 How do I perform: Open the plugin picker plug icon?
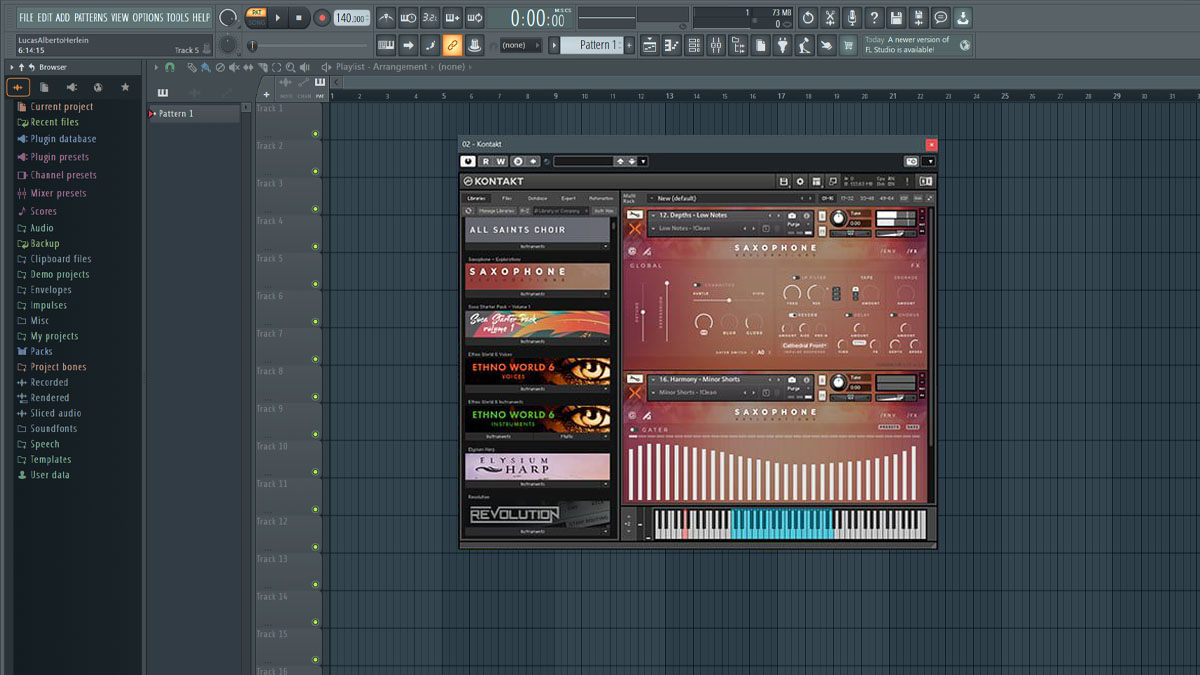click(781, 45)
